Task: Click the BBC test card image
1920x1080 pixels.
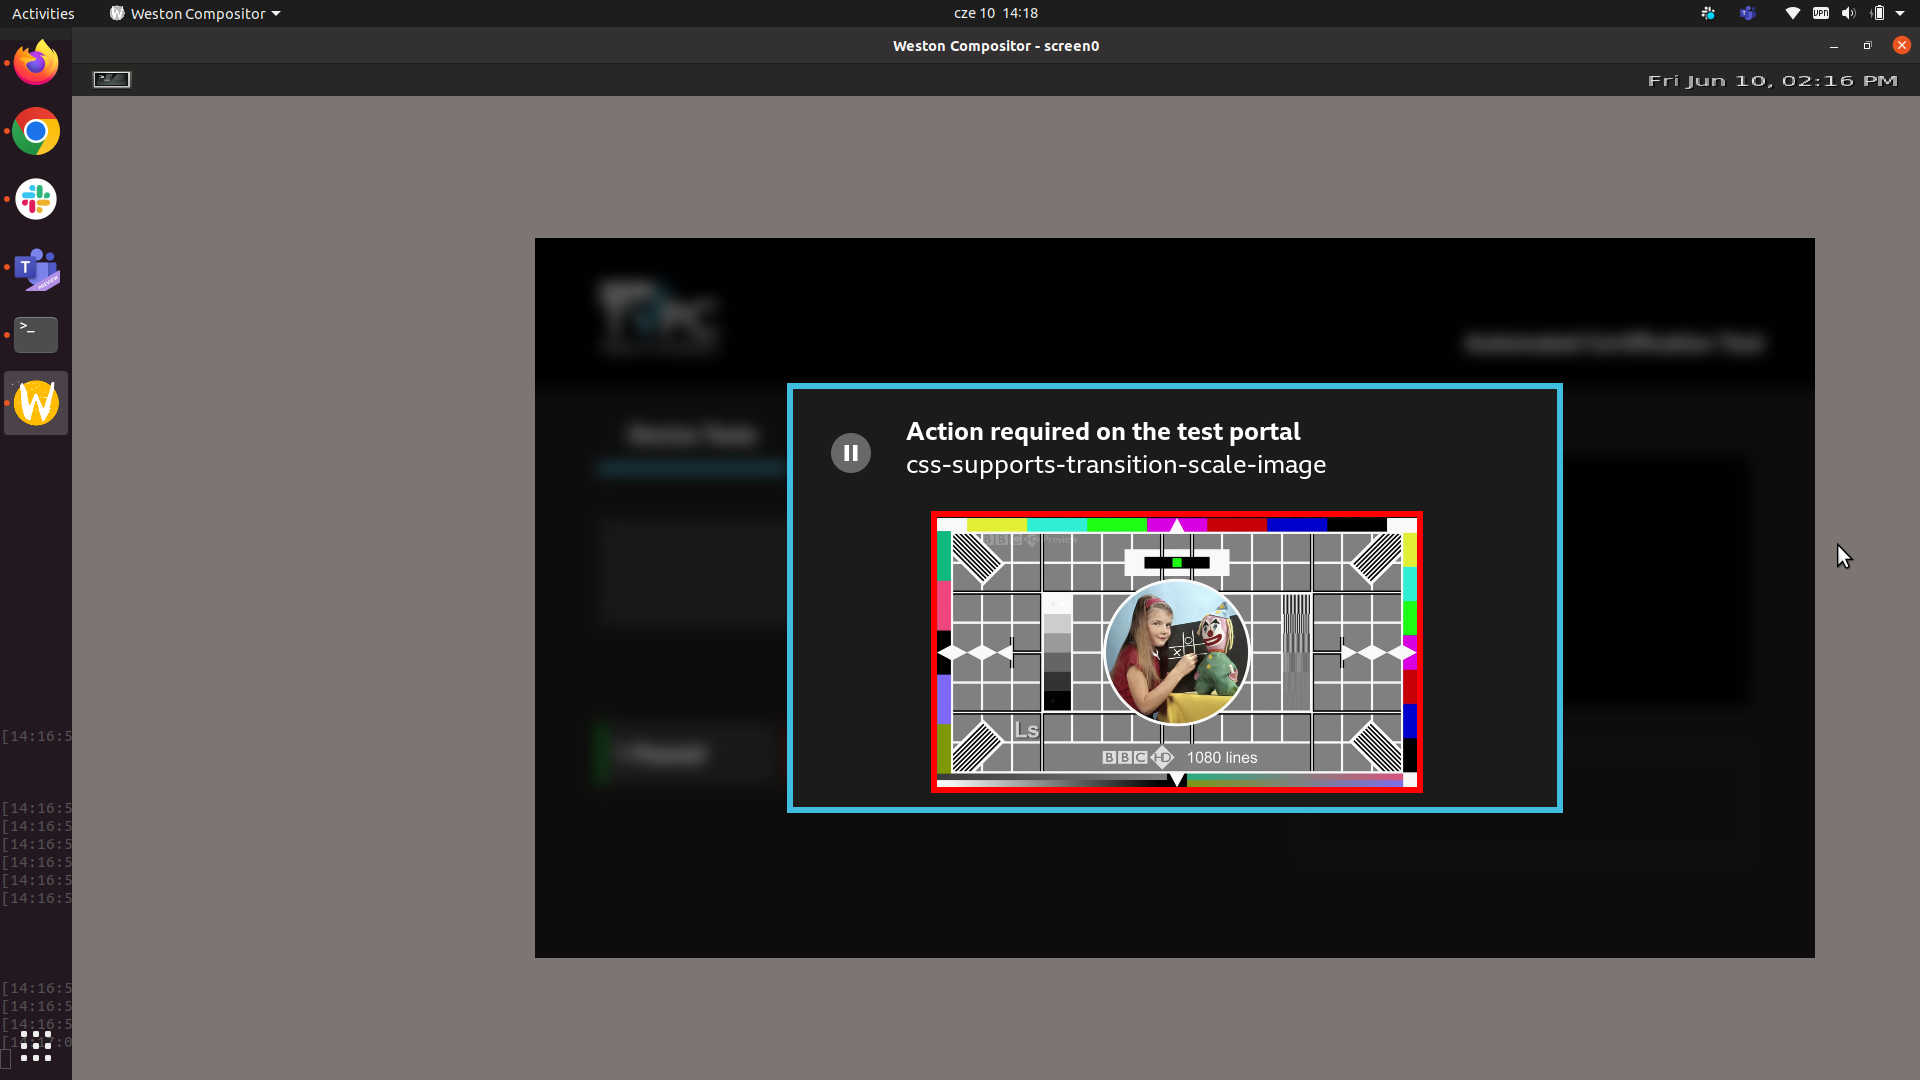Action: pyautogui.click(x=1176, y=652)
